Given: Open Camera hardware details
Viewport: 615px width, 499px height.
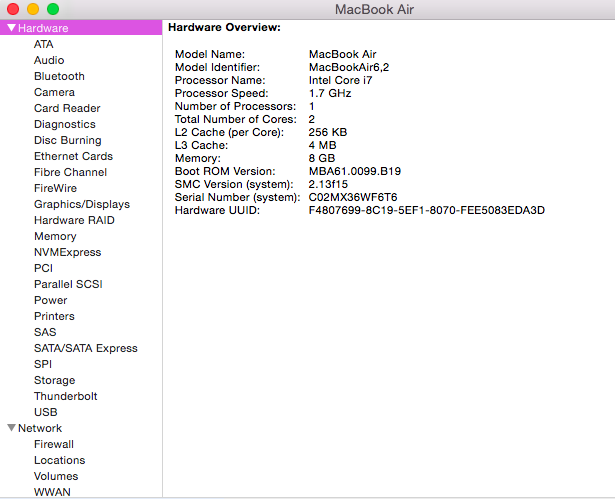Looking at the screenshot, I should pyautogui.click(x=54, y=92).
